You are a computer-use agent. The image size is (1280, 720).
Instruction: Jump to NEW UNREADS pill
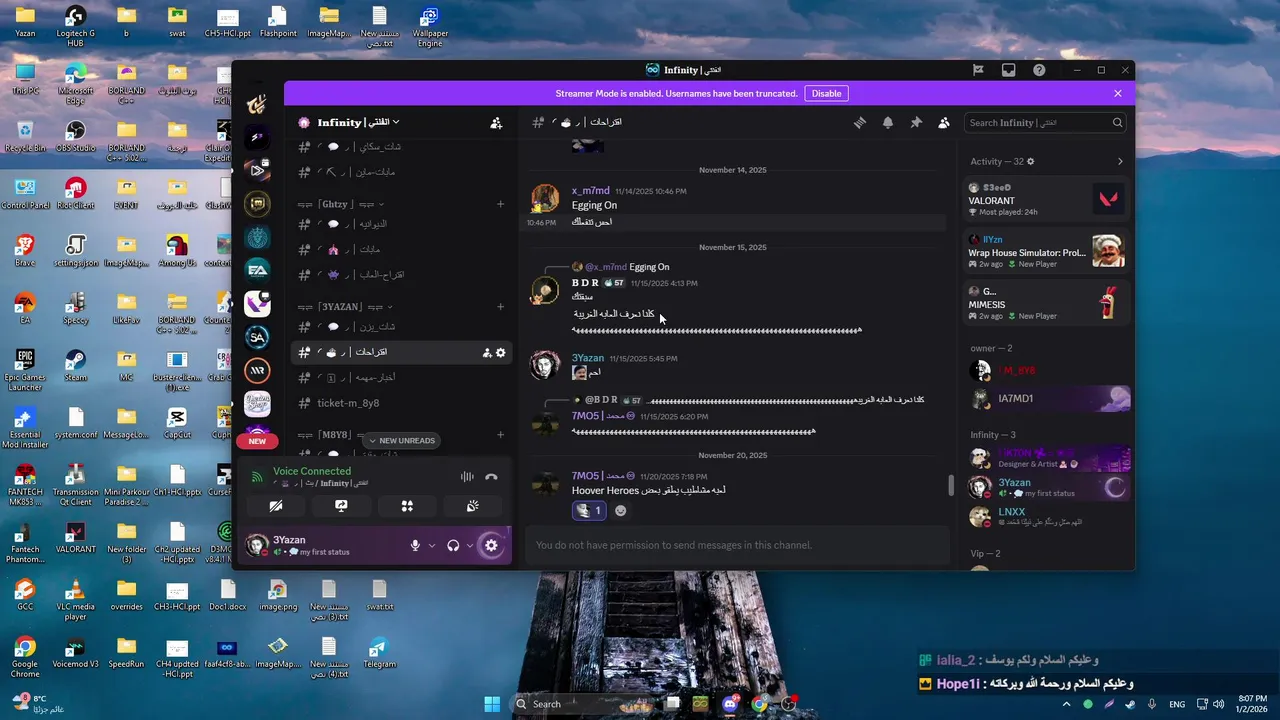(401, 440)
